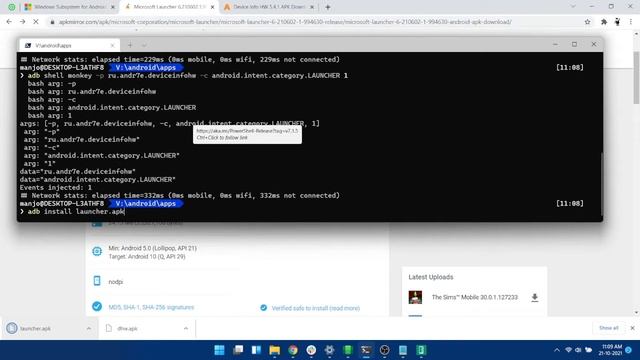
Task: Download The Sims Mobile via arrow icon
Action: pyautogui.click(x=535, y=298)
